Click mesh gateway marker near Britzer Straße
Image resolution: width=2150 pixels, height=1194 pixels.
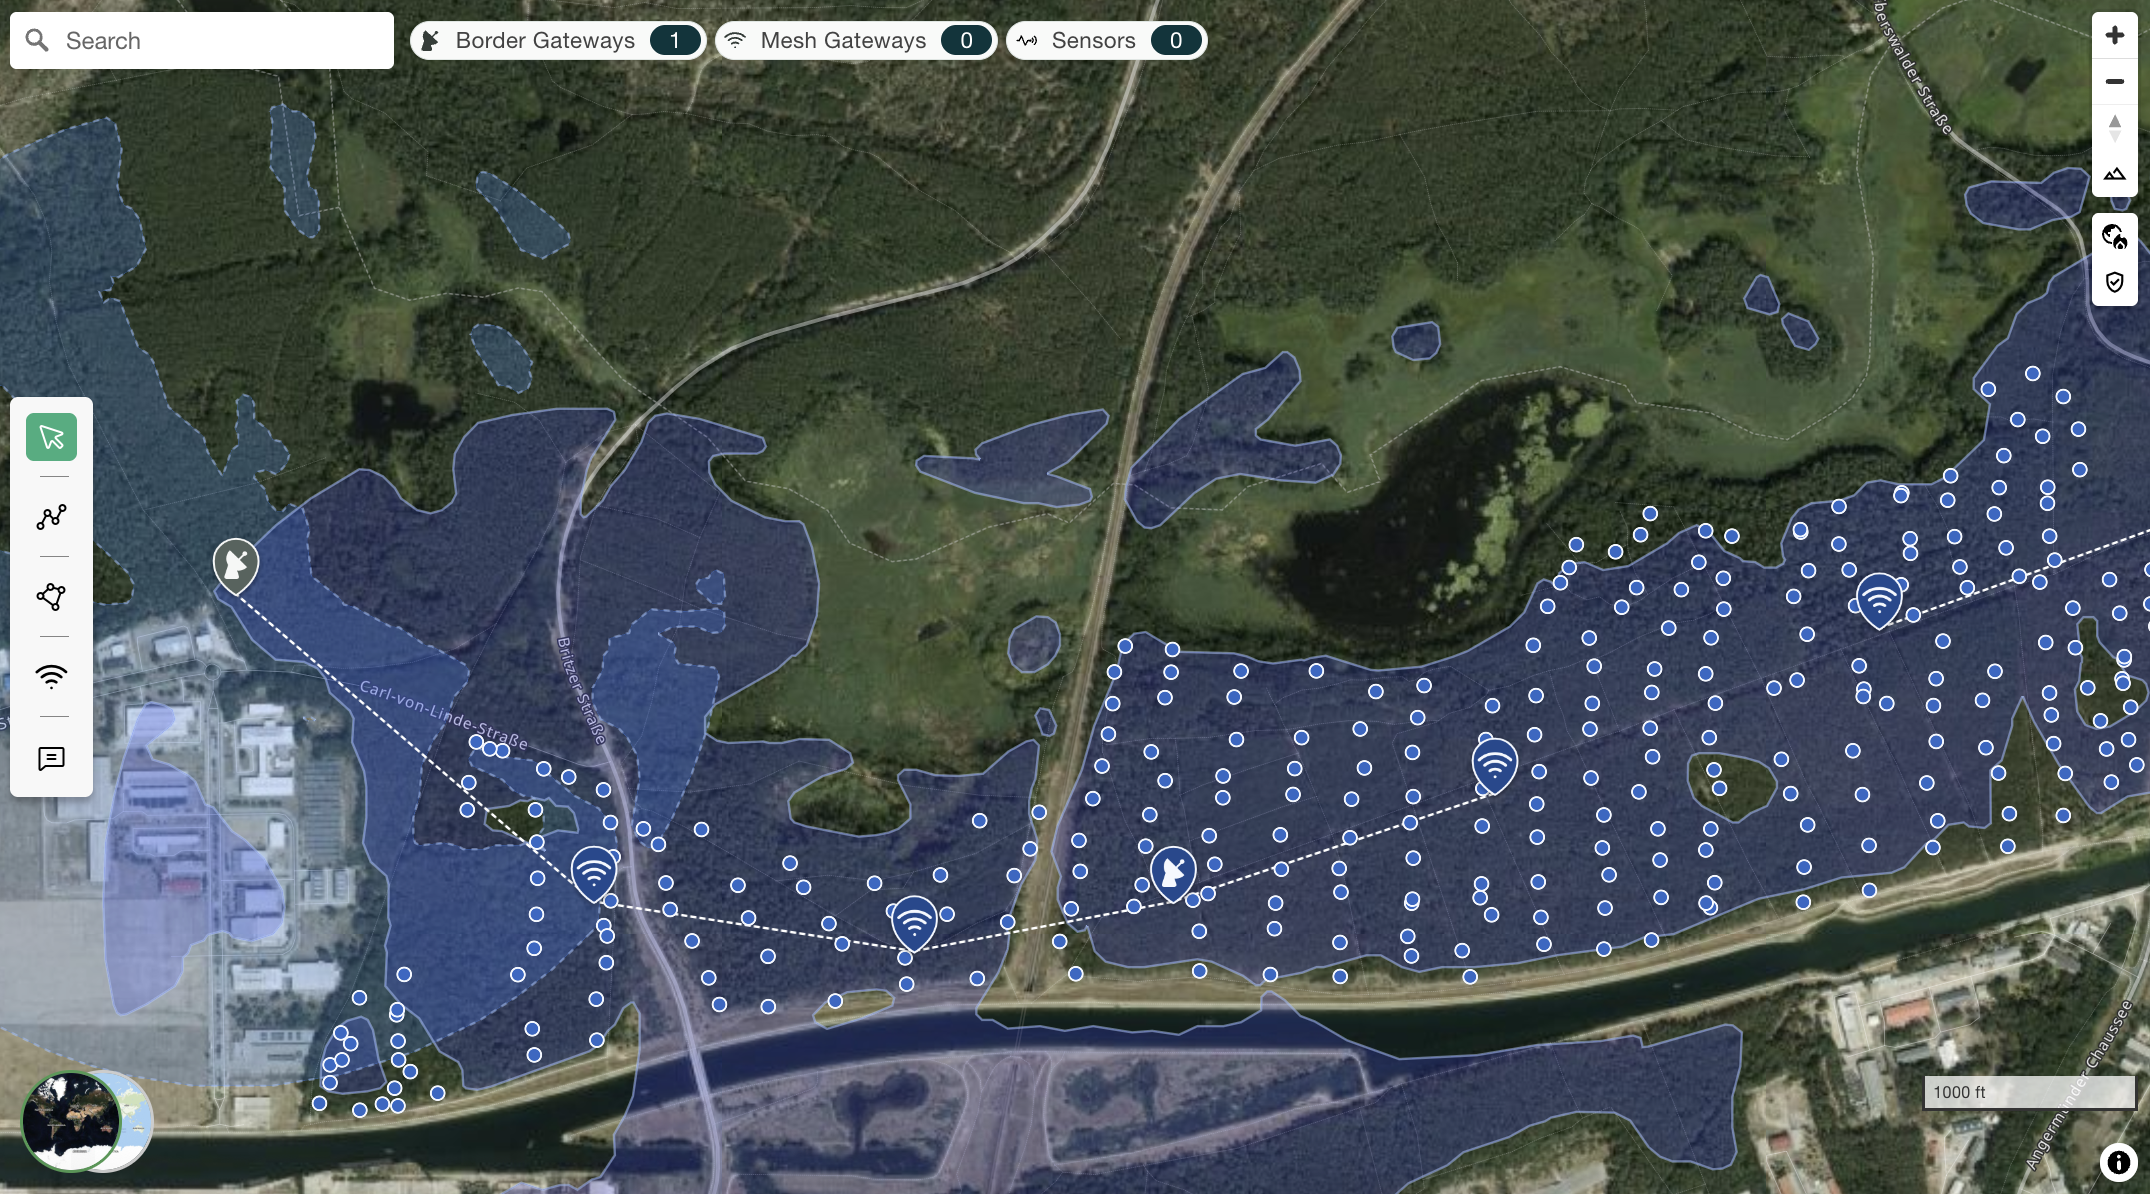pyautogui.click(x=594, y=872)
